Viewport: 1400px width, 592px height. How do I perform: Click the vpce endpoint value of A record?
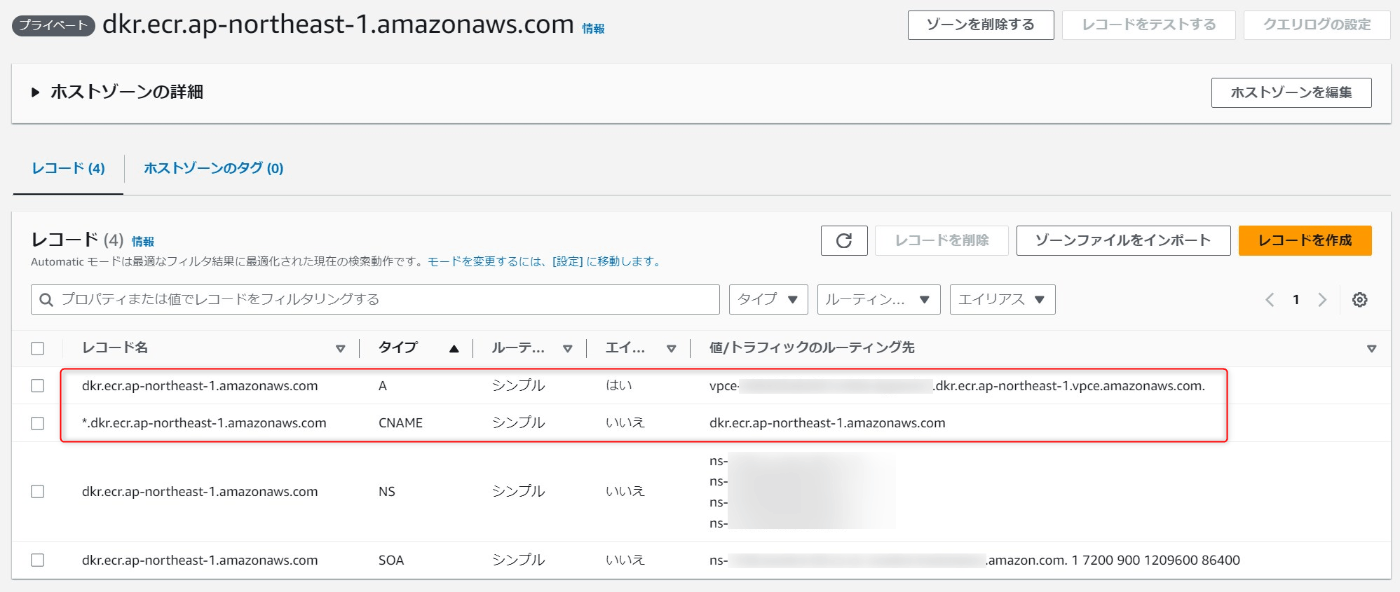[x=957, y=385]
